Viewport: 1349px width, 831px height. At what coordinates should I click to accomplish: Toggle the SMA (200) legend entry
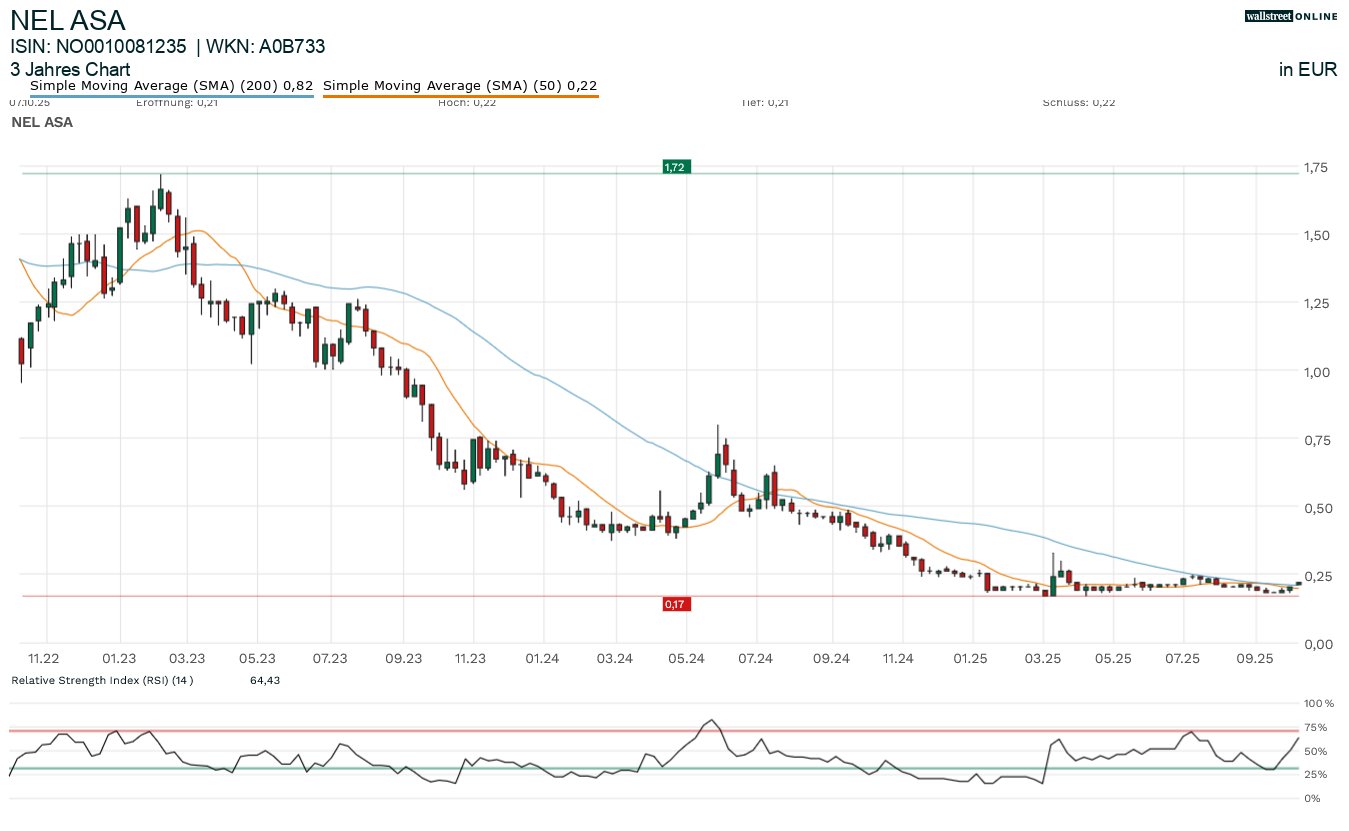171,86
